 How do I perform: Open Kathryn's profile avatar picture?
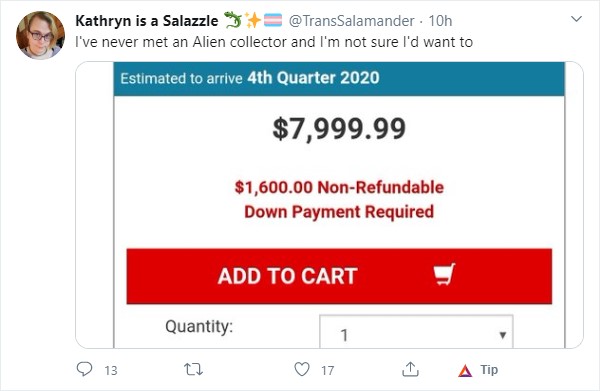[40, 35]
